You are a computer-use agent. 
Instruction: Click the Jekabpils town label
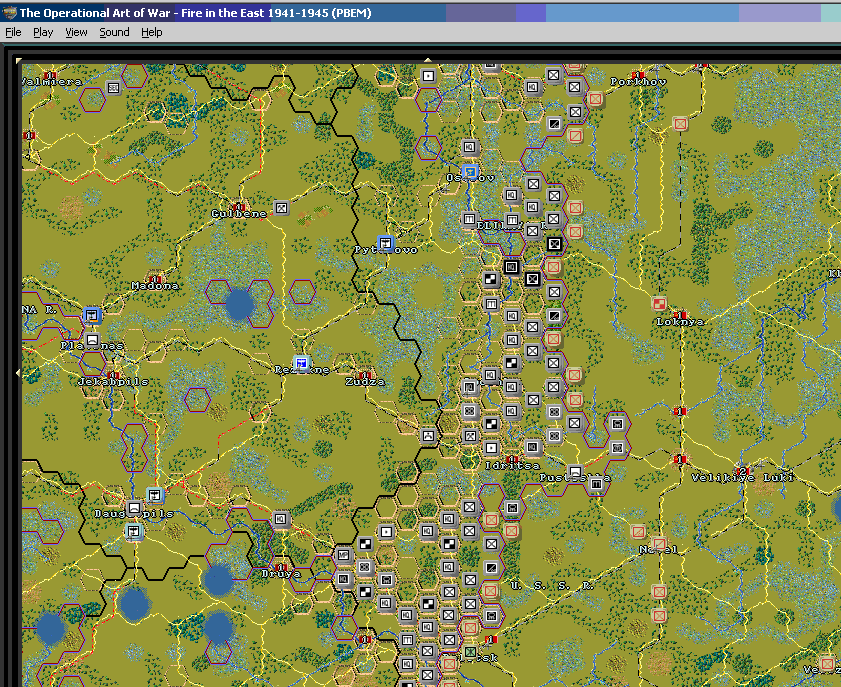[x=113, y=382]
